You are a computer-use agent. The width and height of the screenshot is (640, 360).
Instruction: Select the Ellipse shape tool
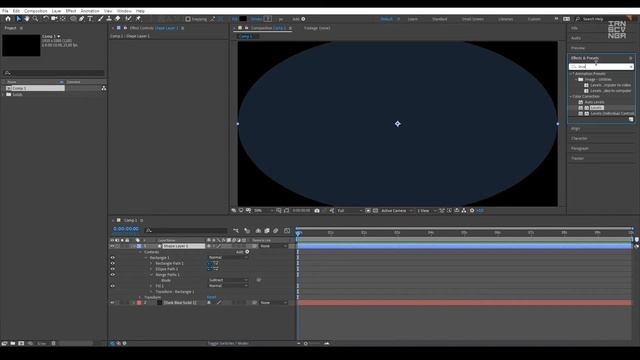(73, 19)
